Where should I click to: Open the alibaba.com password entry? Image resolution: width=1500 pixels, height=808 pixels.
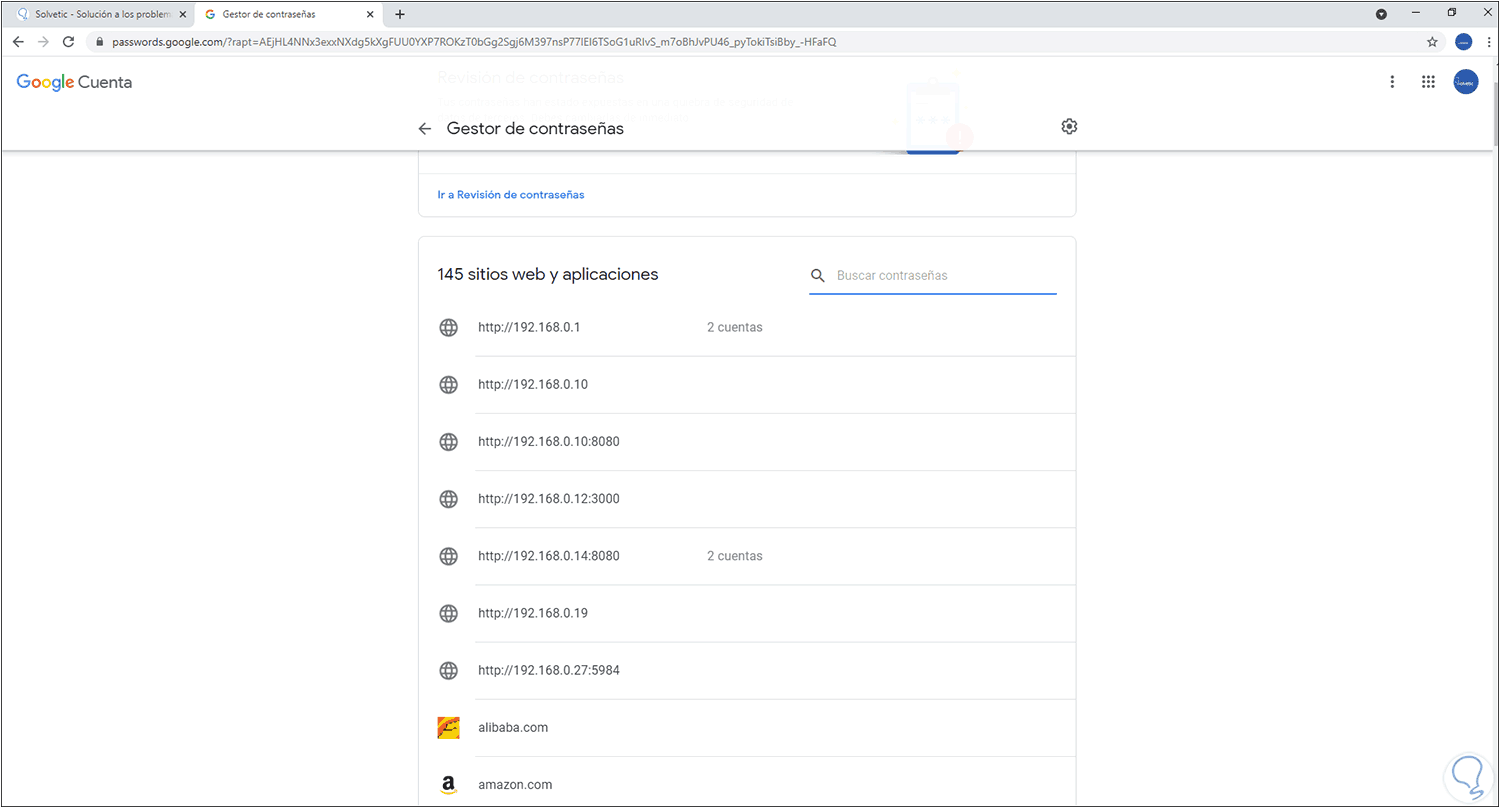pos(513,728)
